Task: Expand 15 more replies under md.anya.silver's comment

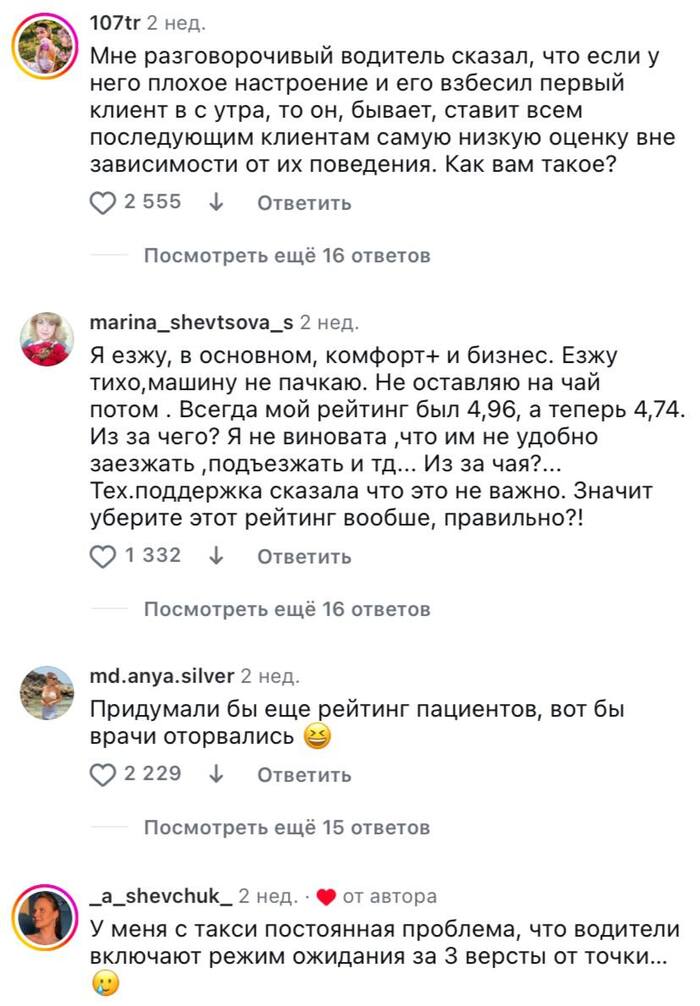Action: coord(287,828)
